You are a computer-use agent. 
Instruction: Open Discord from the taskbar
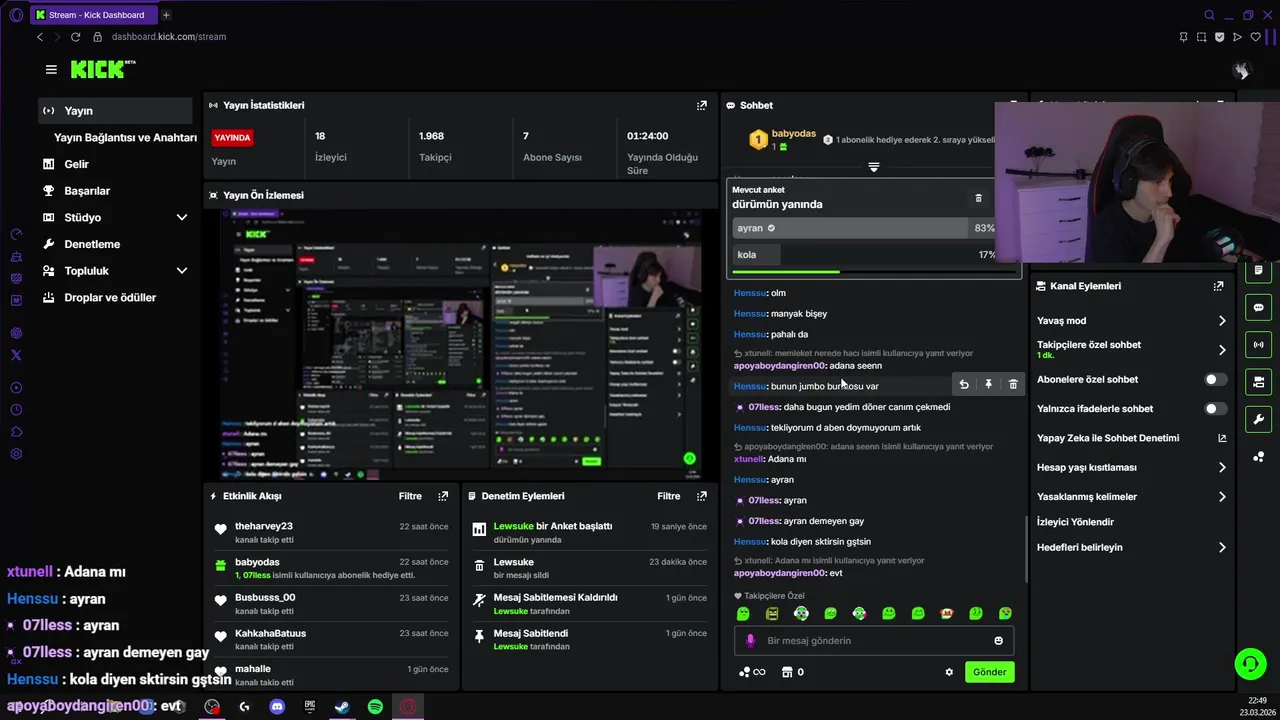[x=277, y=707]
